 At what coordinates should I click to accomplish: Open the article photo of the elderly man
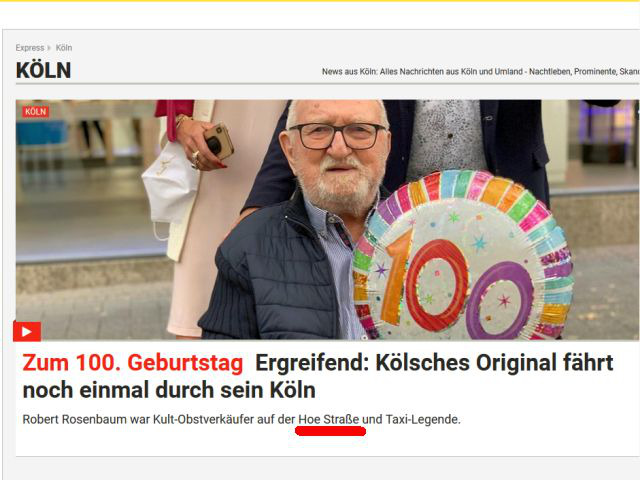pyautogui.click(x=327, y=220)
